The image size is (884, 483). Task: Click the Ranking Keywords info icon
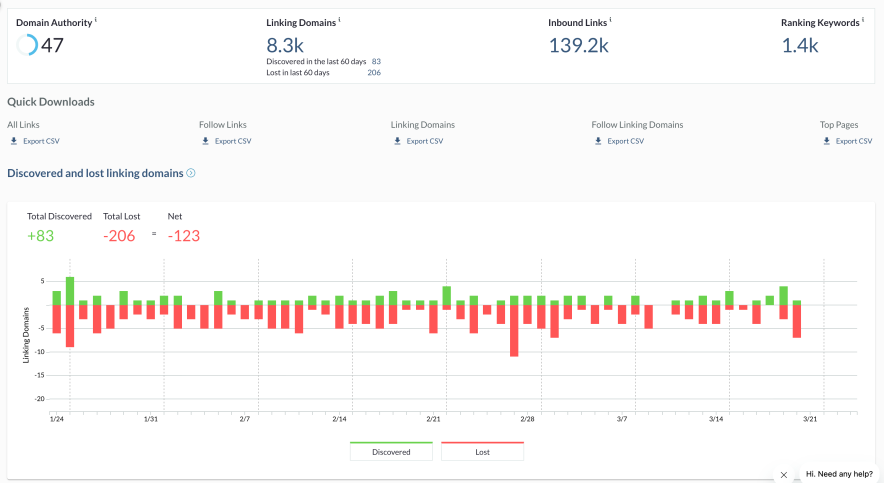coord(863,20)
